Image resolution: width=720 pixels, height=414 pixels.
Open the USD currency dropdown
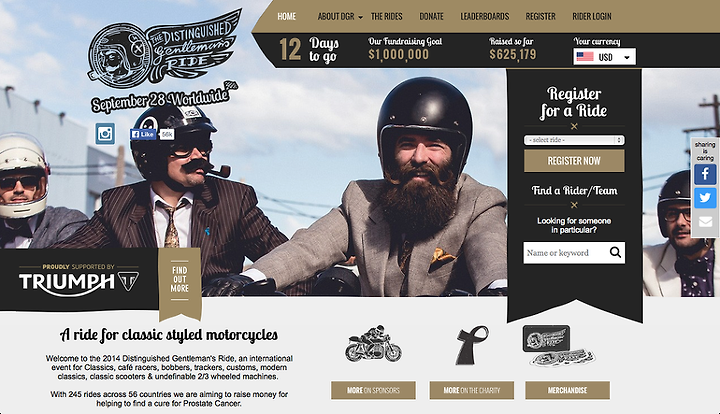tap(604, 57)
